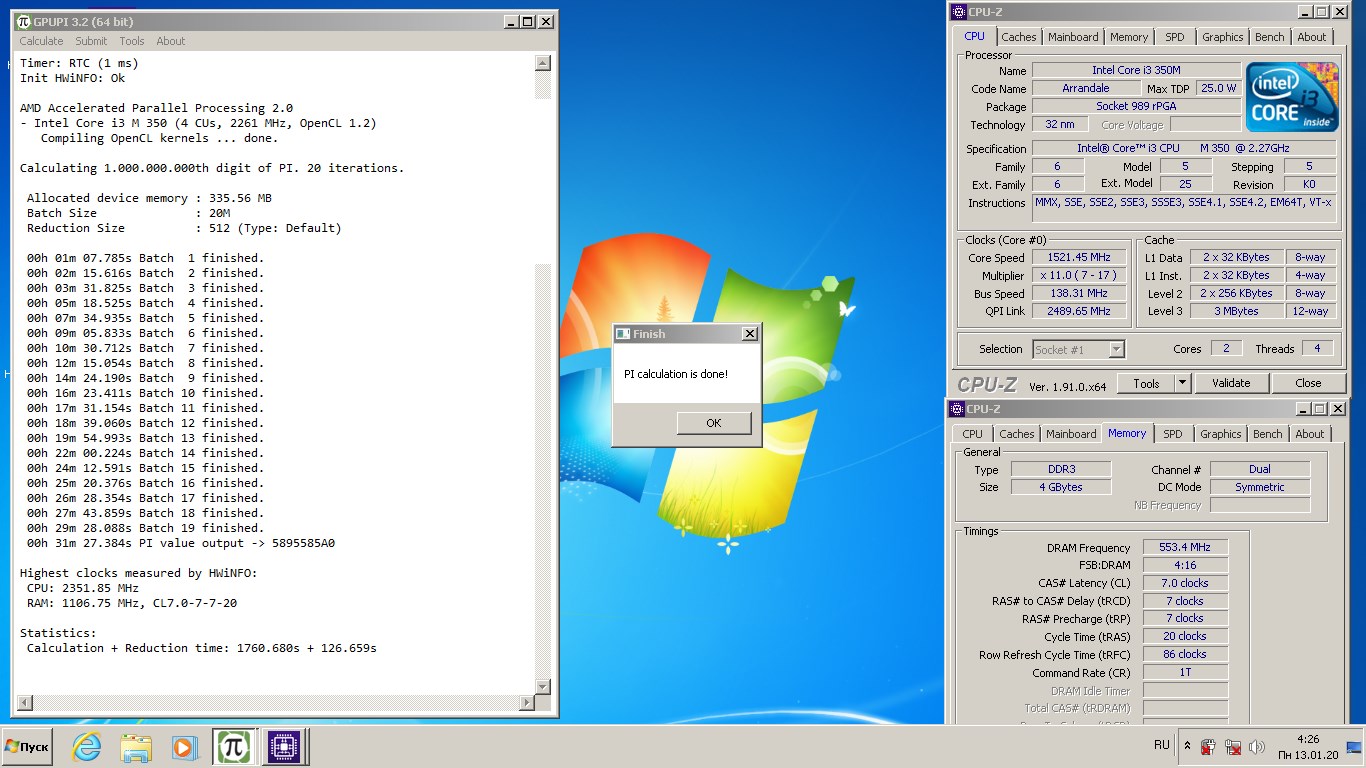Switch to Bench tab in upper CPU-Z

[1269, 37]
